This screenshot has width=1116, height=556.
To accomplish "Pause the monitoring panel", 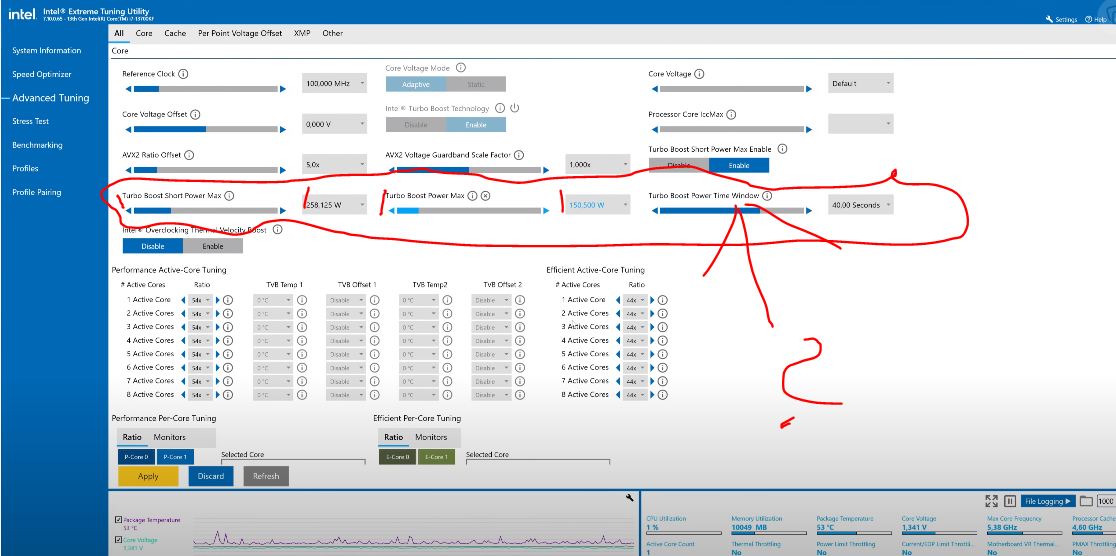I will click(1009, 501).
